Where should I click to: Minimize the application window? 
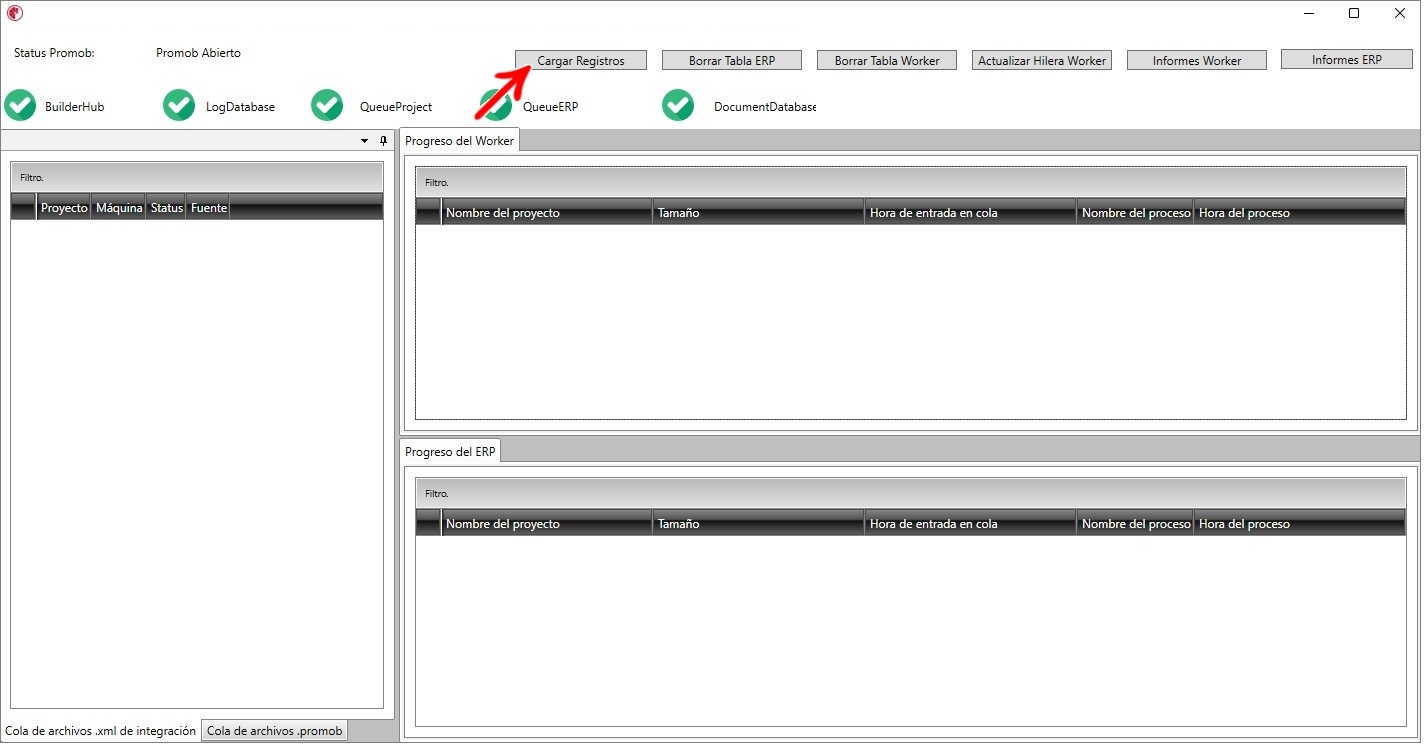pos(1308,14)
